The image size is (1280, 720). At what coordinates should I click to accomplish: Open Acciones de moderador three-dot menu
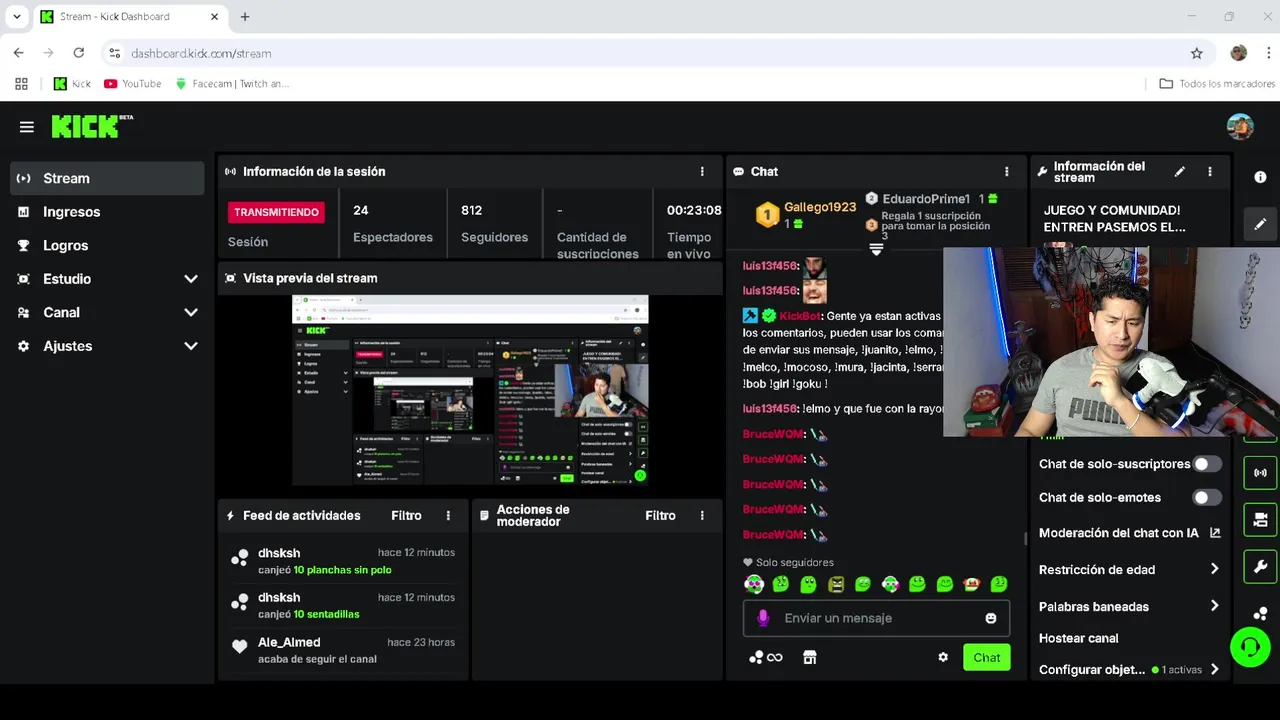coord(702,516)
